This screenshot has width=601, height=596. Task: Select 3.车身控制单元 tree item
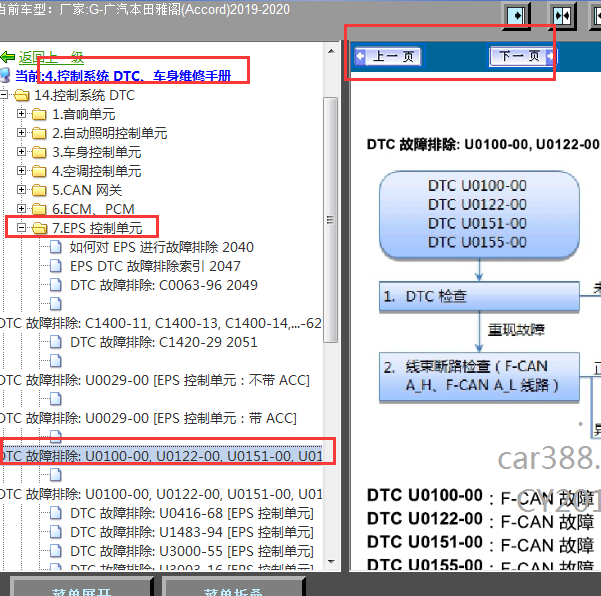(97, 152)
